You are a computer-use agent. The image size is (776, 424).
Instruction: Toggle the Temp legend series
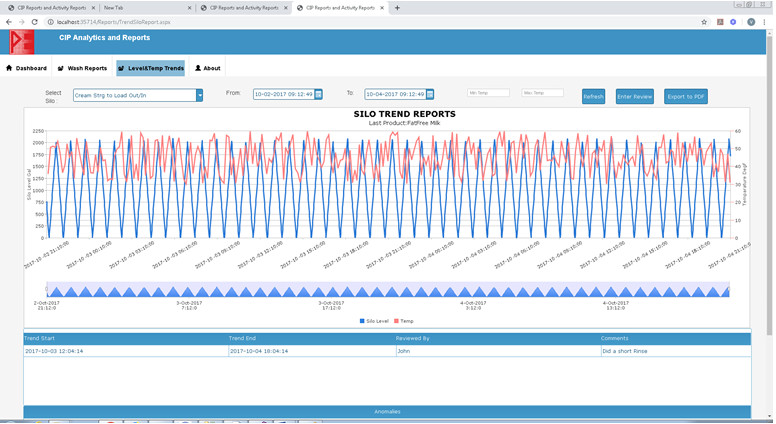(x=405, y=321)
